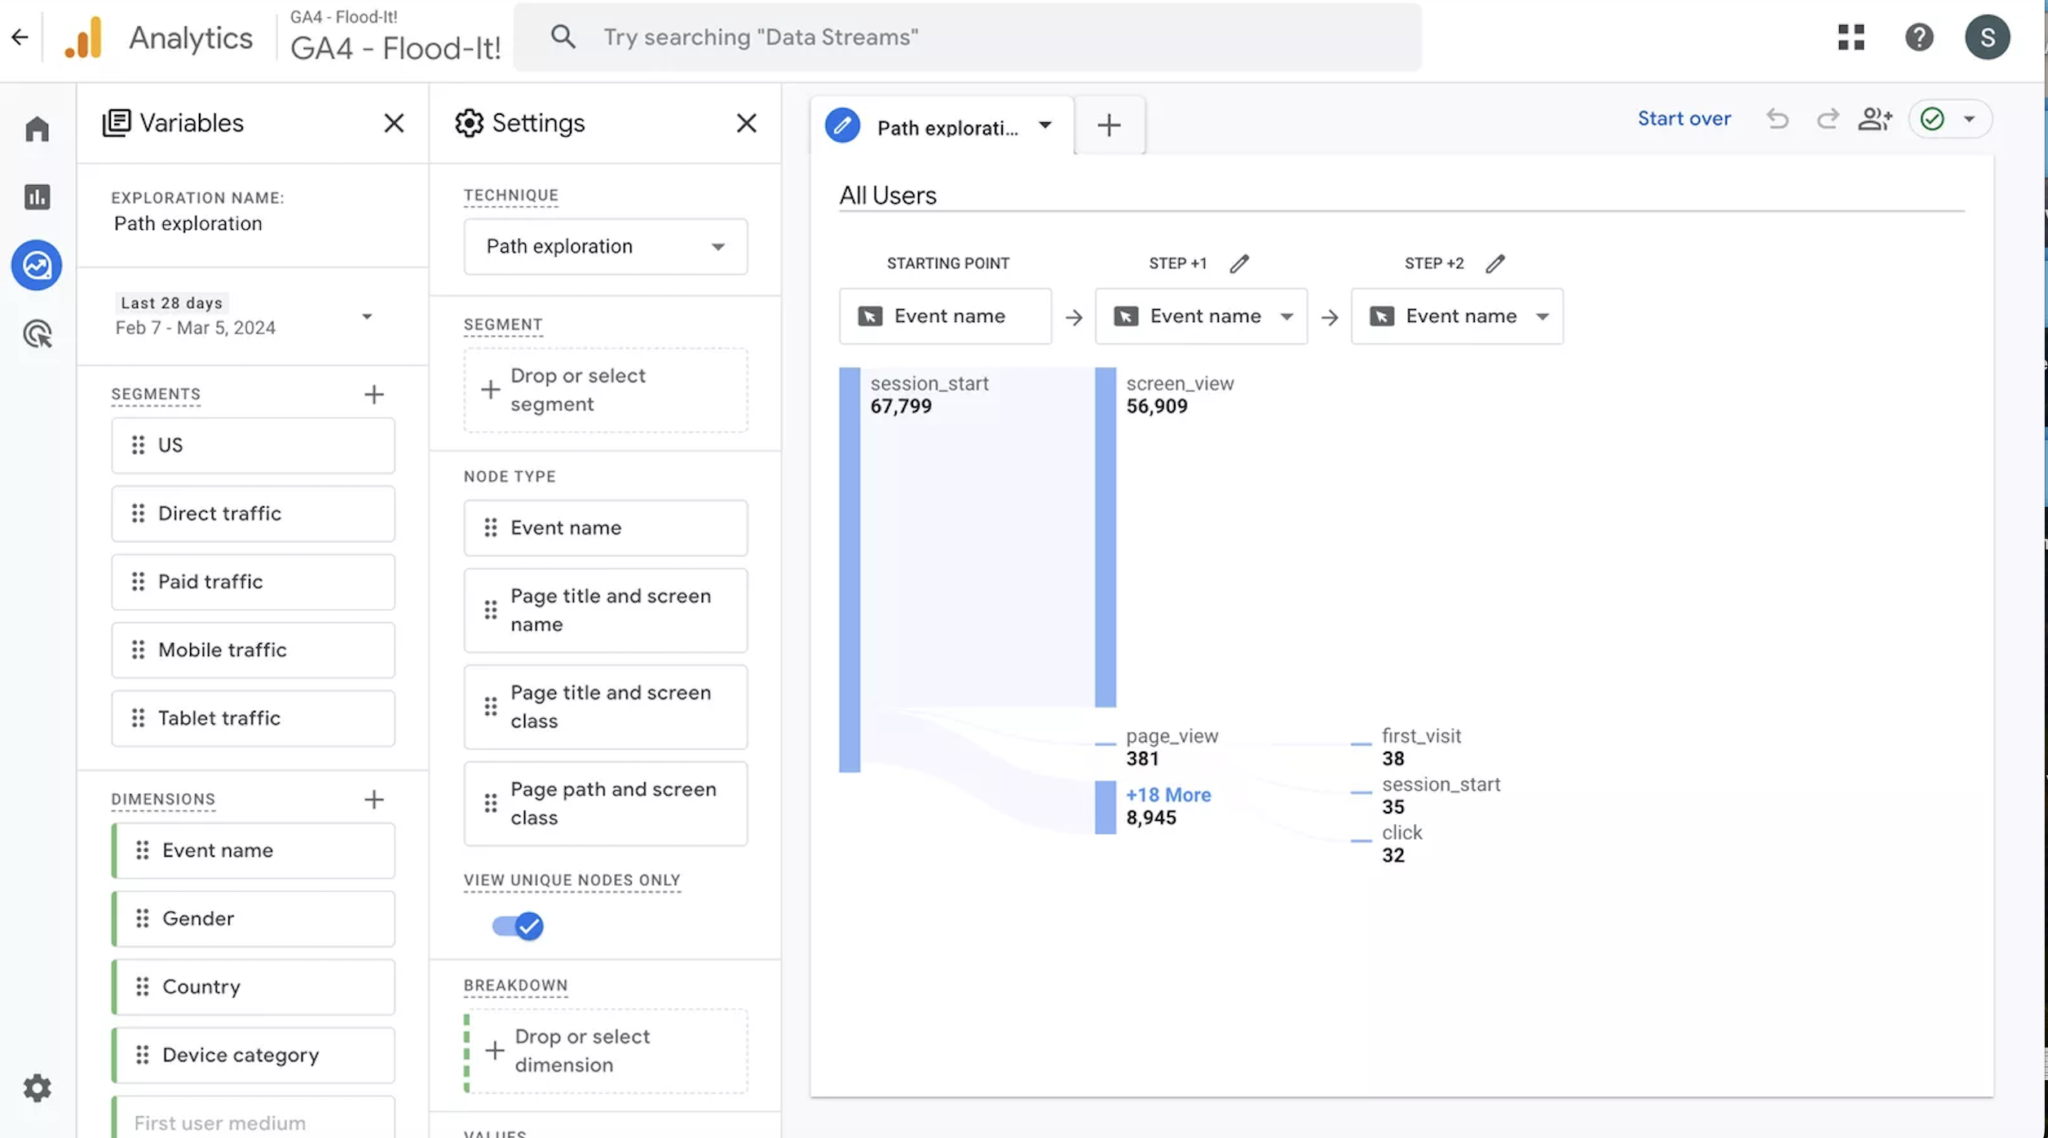Add a new segment with the plus icon
2048x1138 pixels.
[x=373, y=394]
